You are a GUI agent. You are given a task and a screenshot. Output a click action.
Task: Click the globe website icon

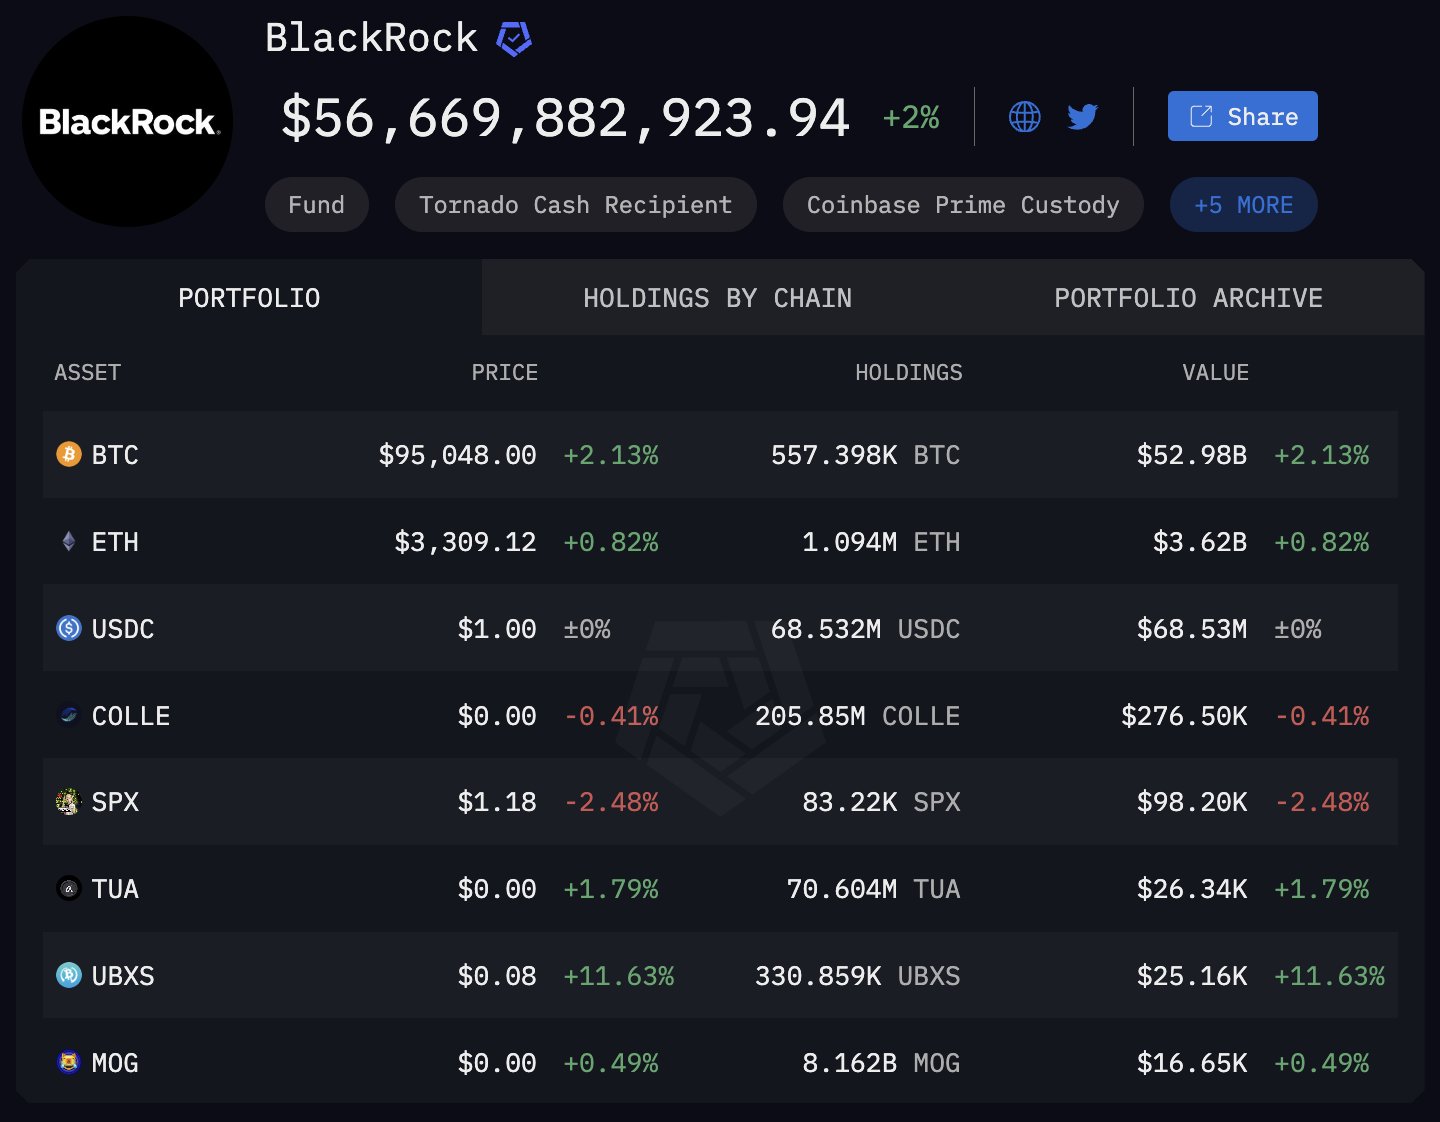pyautogui.click(x=1023, y=116)
